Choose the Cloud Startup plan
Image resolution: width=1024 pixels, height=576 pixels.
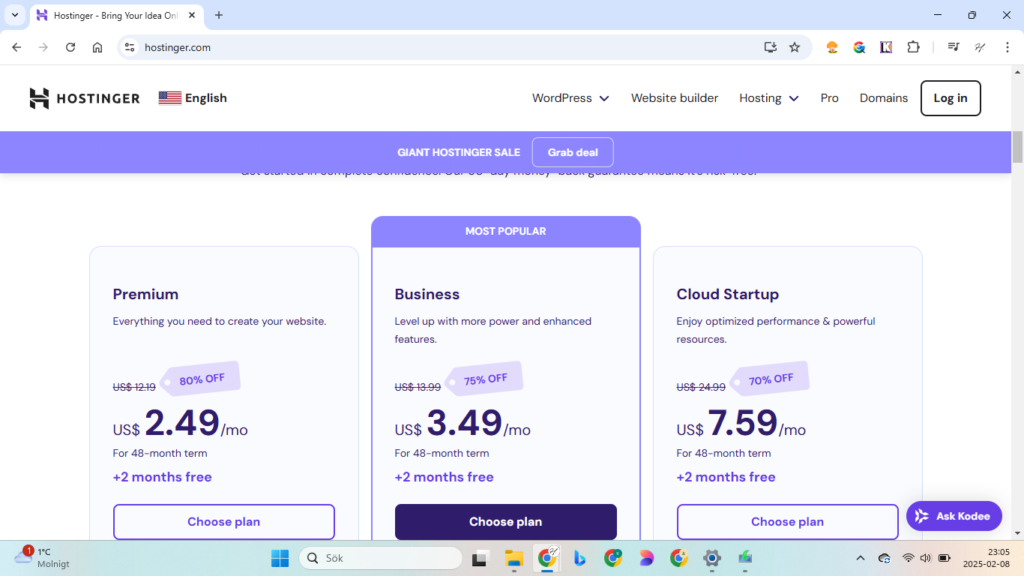[x=787, y=521]
